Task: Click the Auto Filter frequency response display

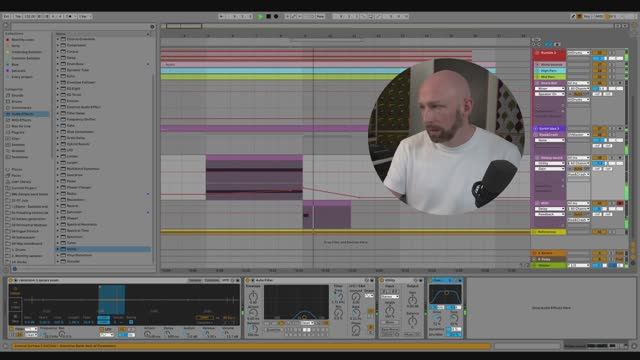Action: pos(296,302)
